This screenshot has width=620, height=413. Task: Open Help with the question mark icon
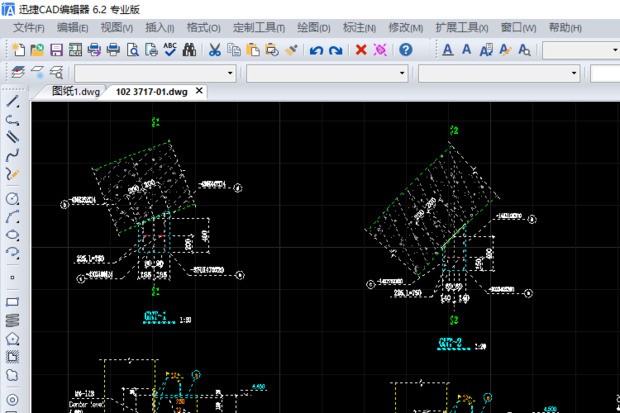tap(405, 49)
